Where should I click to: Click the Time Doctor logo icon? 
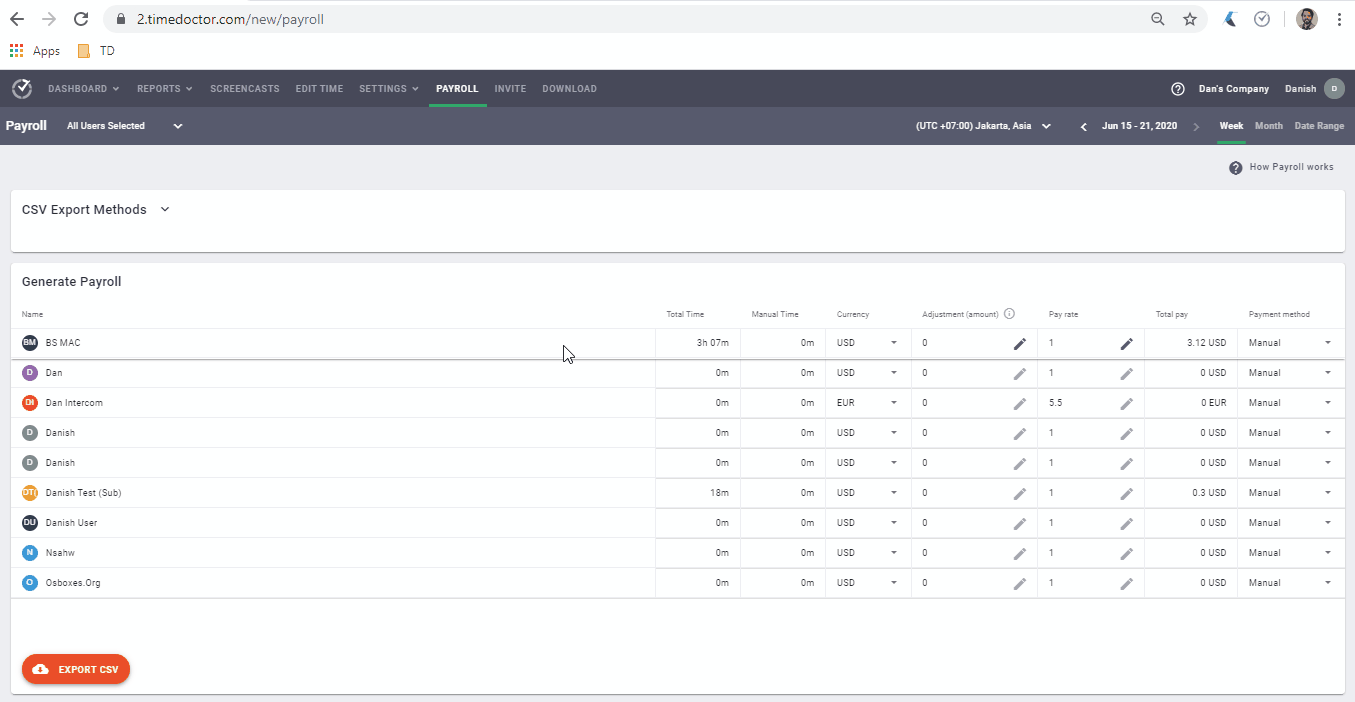point(21,89)
